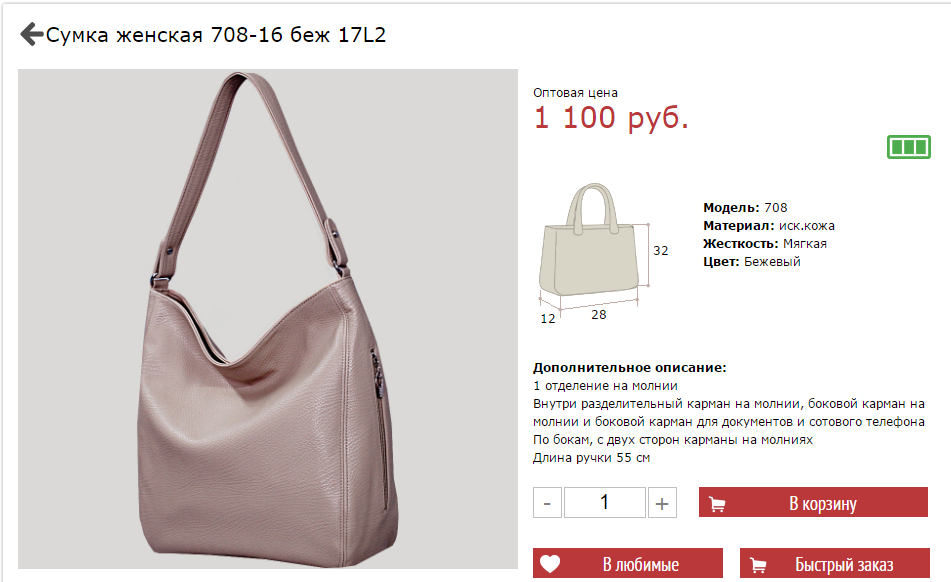951x582 pixels.
Task: Start quick order via Быстрый заказ label
Action: click(x=844, y=564)
